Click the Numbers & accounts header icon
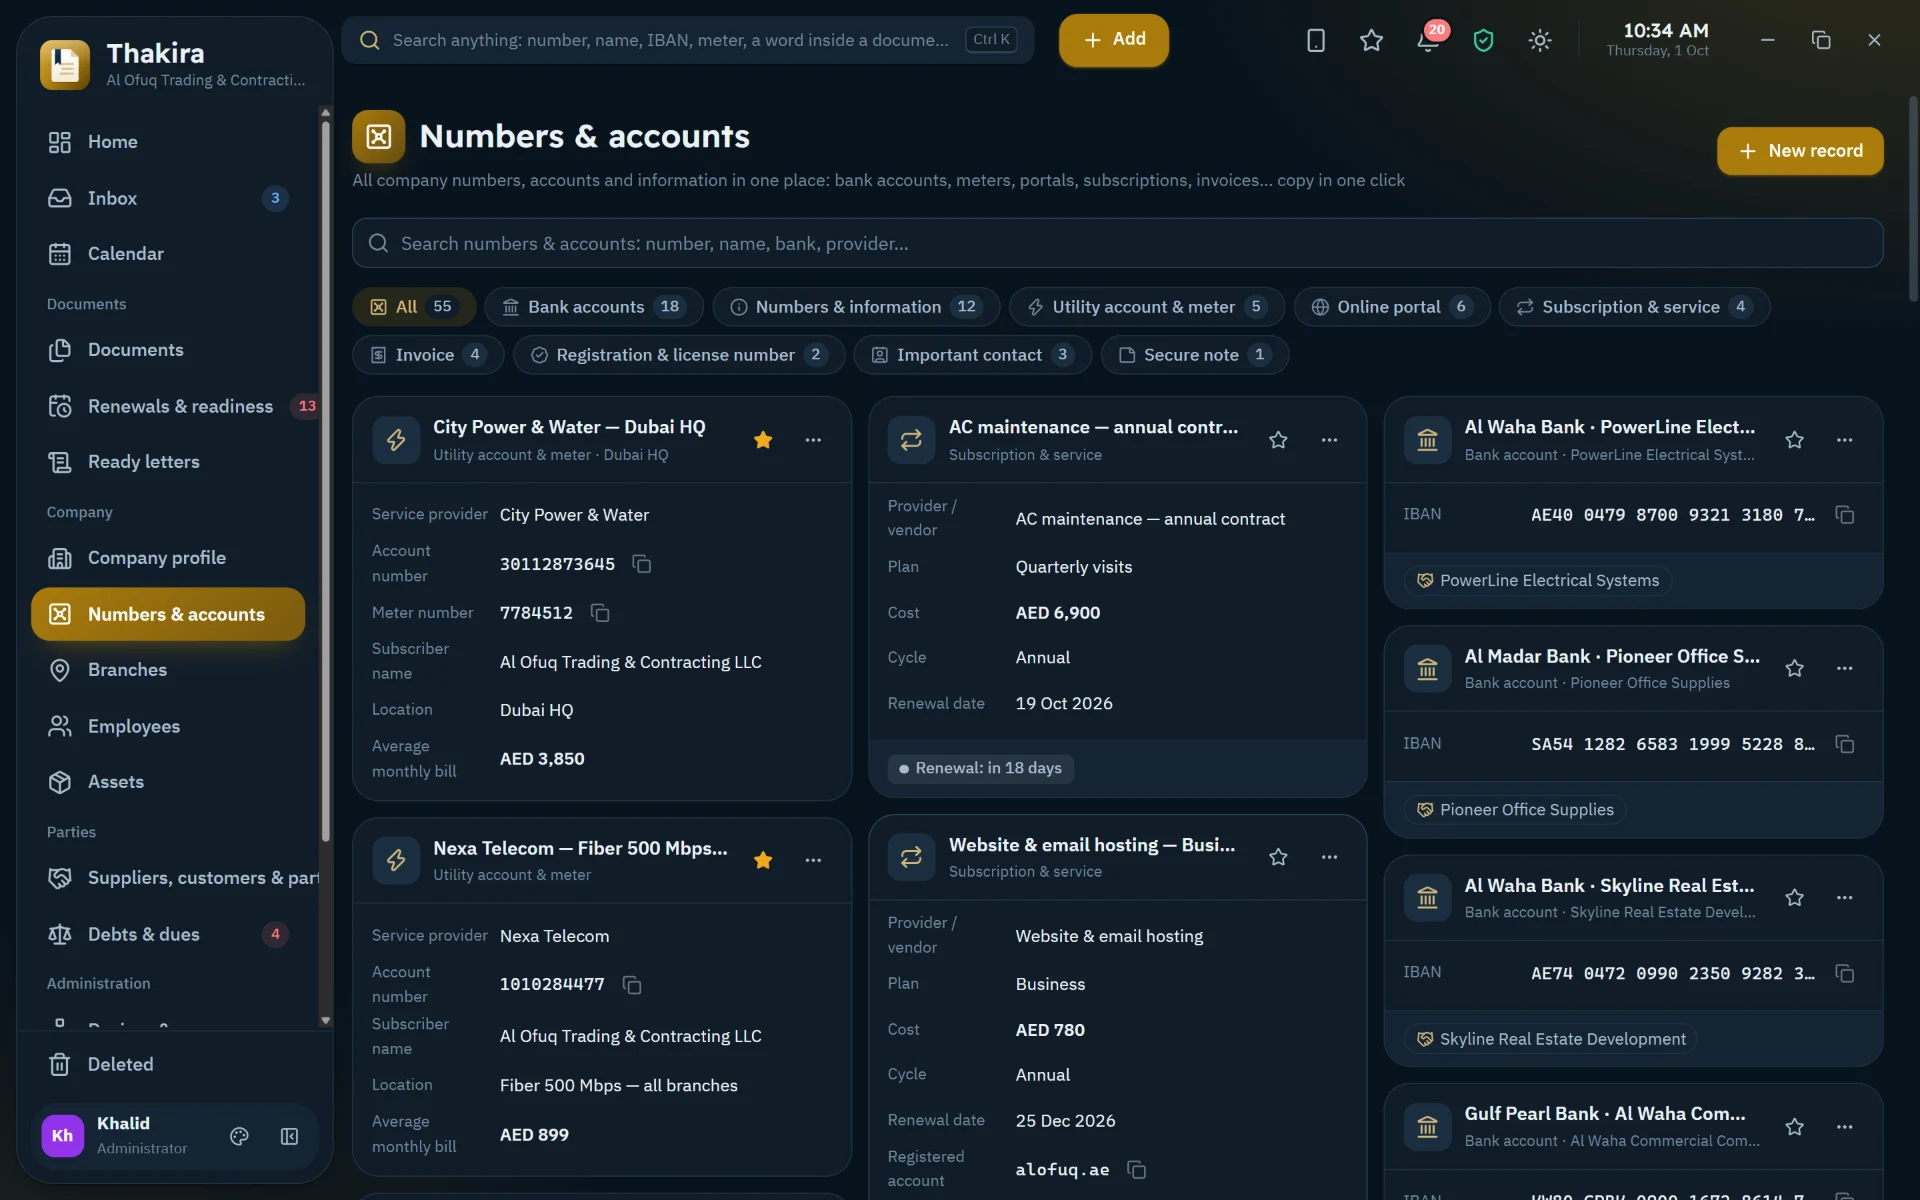1920x1200 pixels. click(379, 137)
